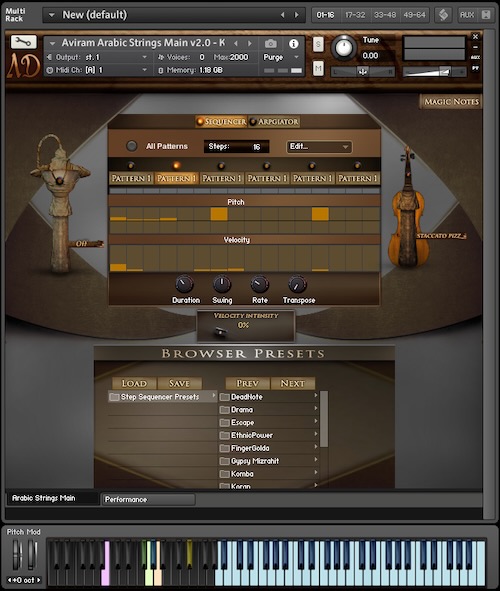
Task: Click the octave shift right arrow
Action: pyautogui.click(x=38, y=580)
